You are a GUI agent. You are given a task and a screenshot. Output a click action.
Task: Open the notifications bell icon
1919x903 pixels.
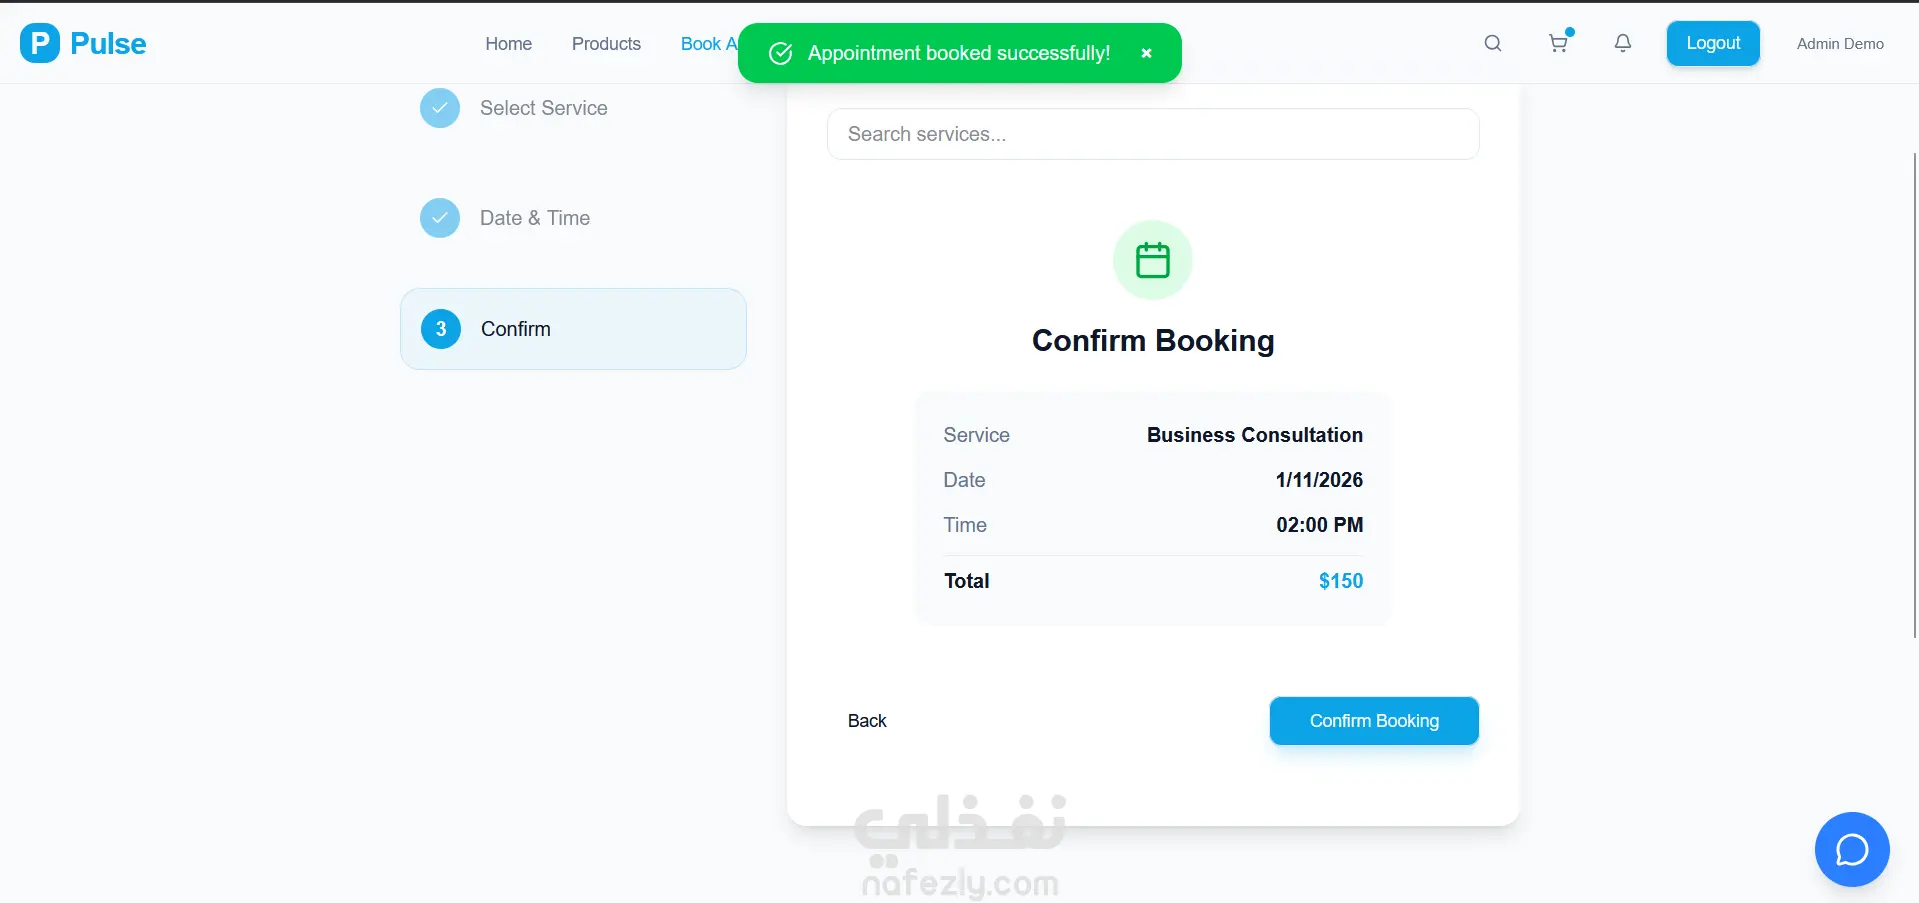tap(1623, 43)
